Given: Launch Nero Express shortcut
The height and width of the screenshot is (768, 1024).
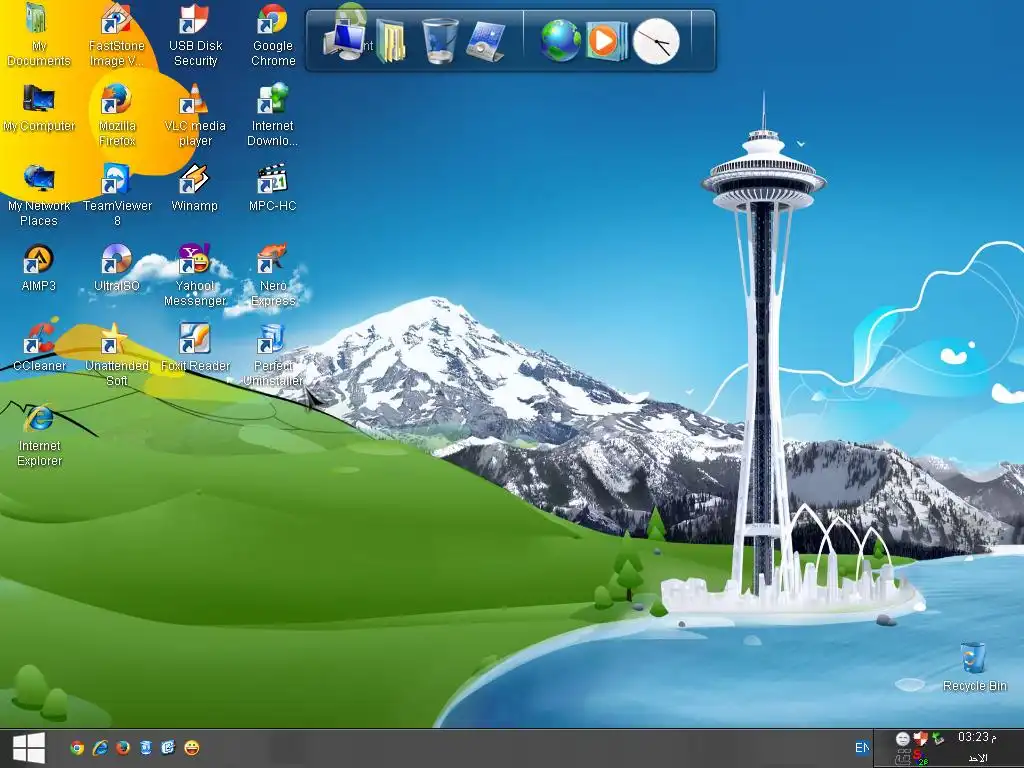Looking at the screenshot, I should tap(273, 275).
